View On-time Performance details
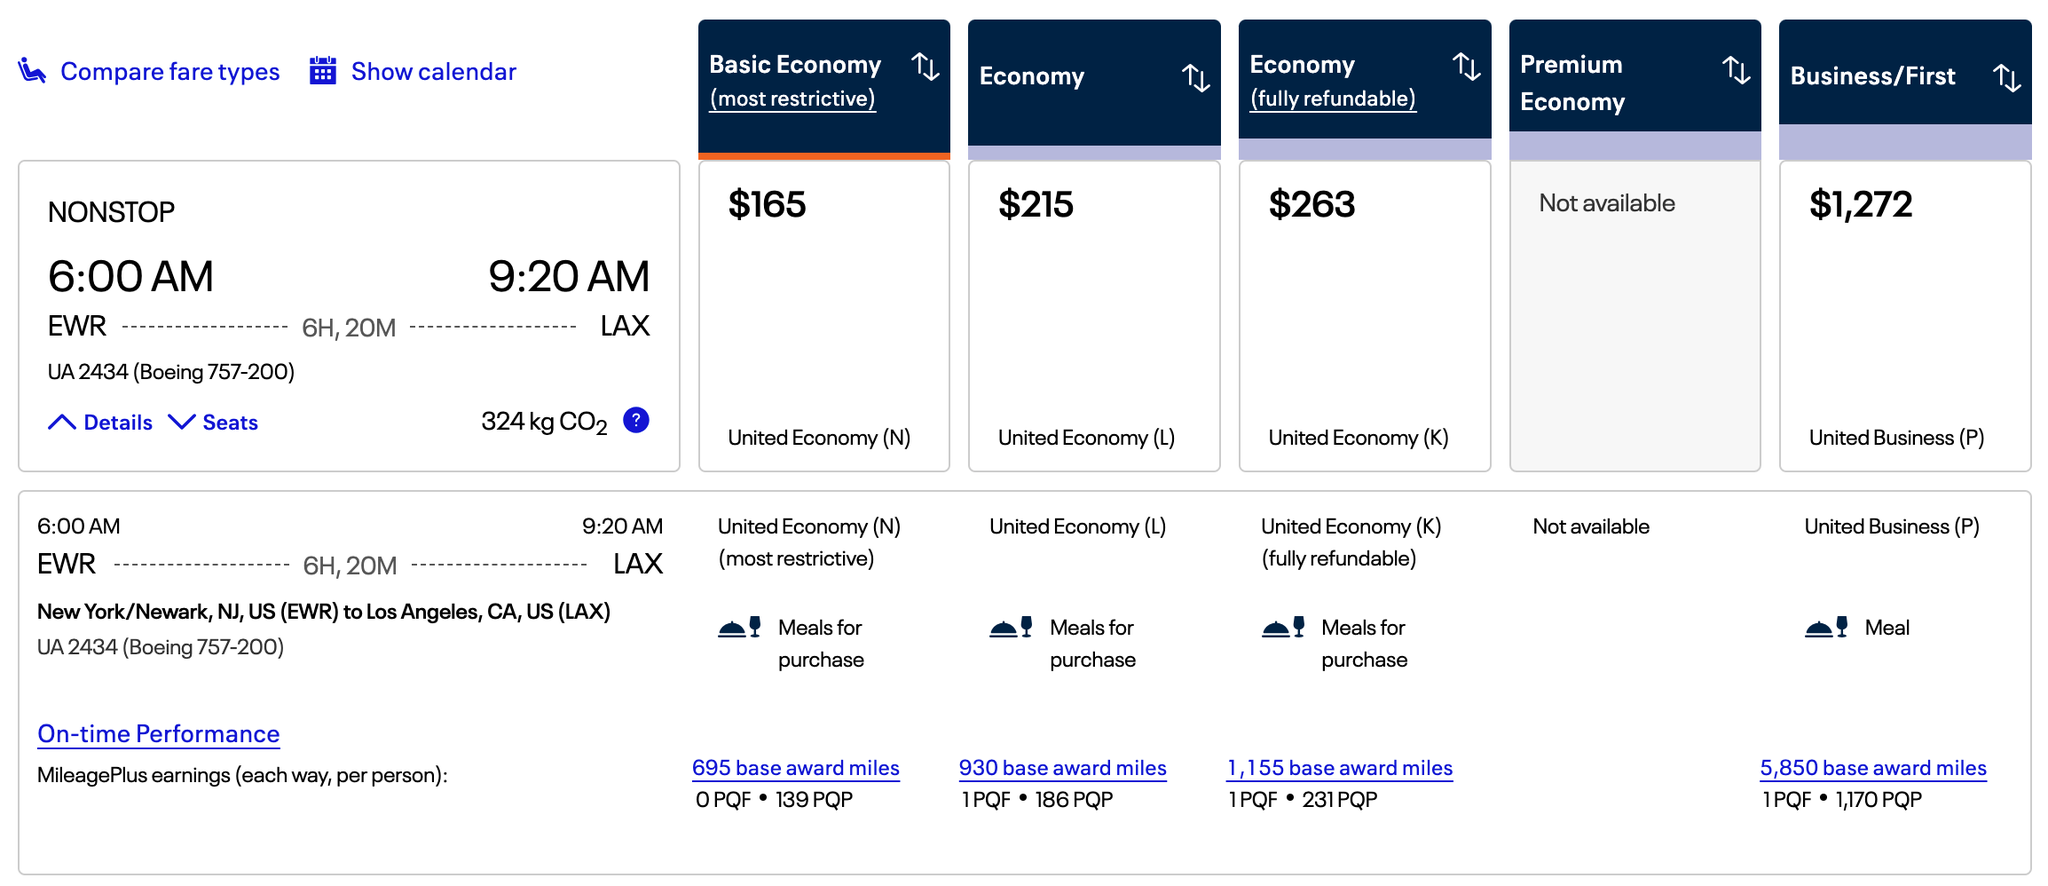2048x886 pixels. click(x=158, y=733)
